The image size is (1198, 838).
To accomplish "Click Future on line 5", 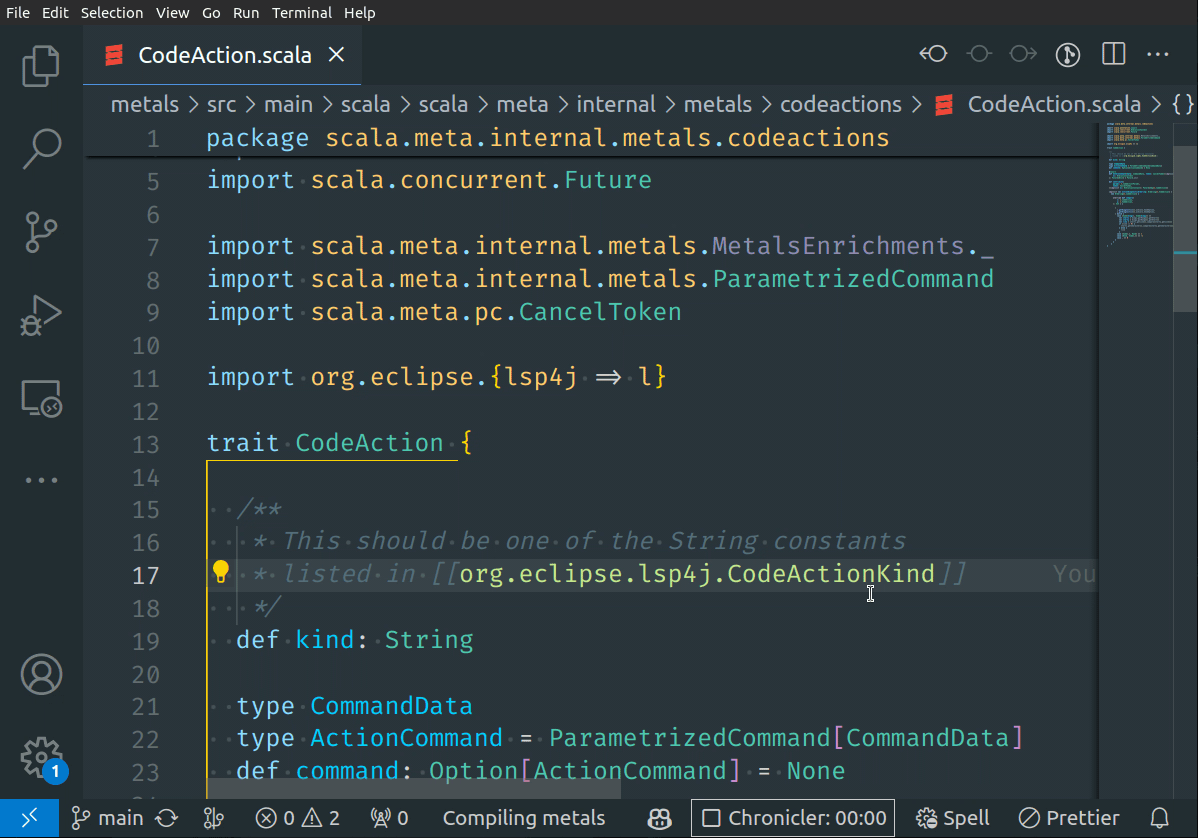I will [x=607, y=180].
